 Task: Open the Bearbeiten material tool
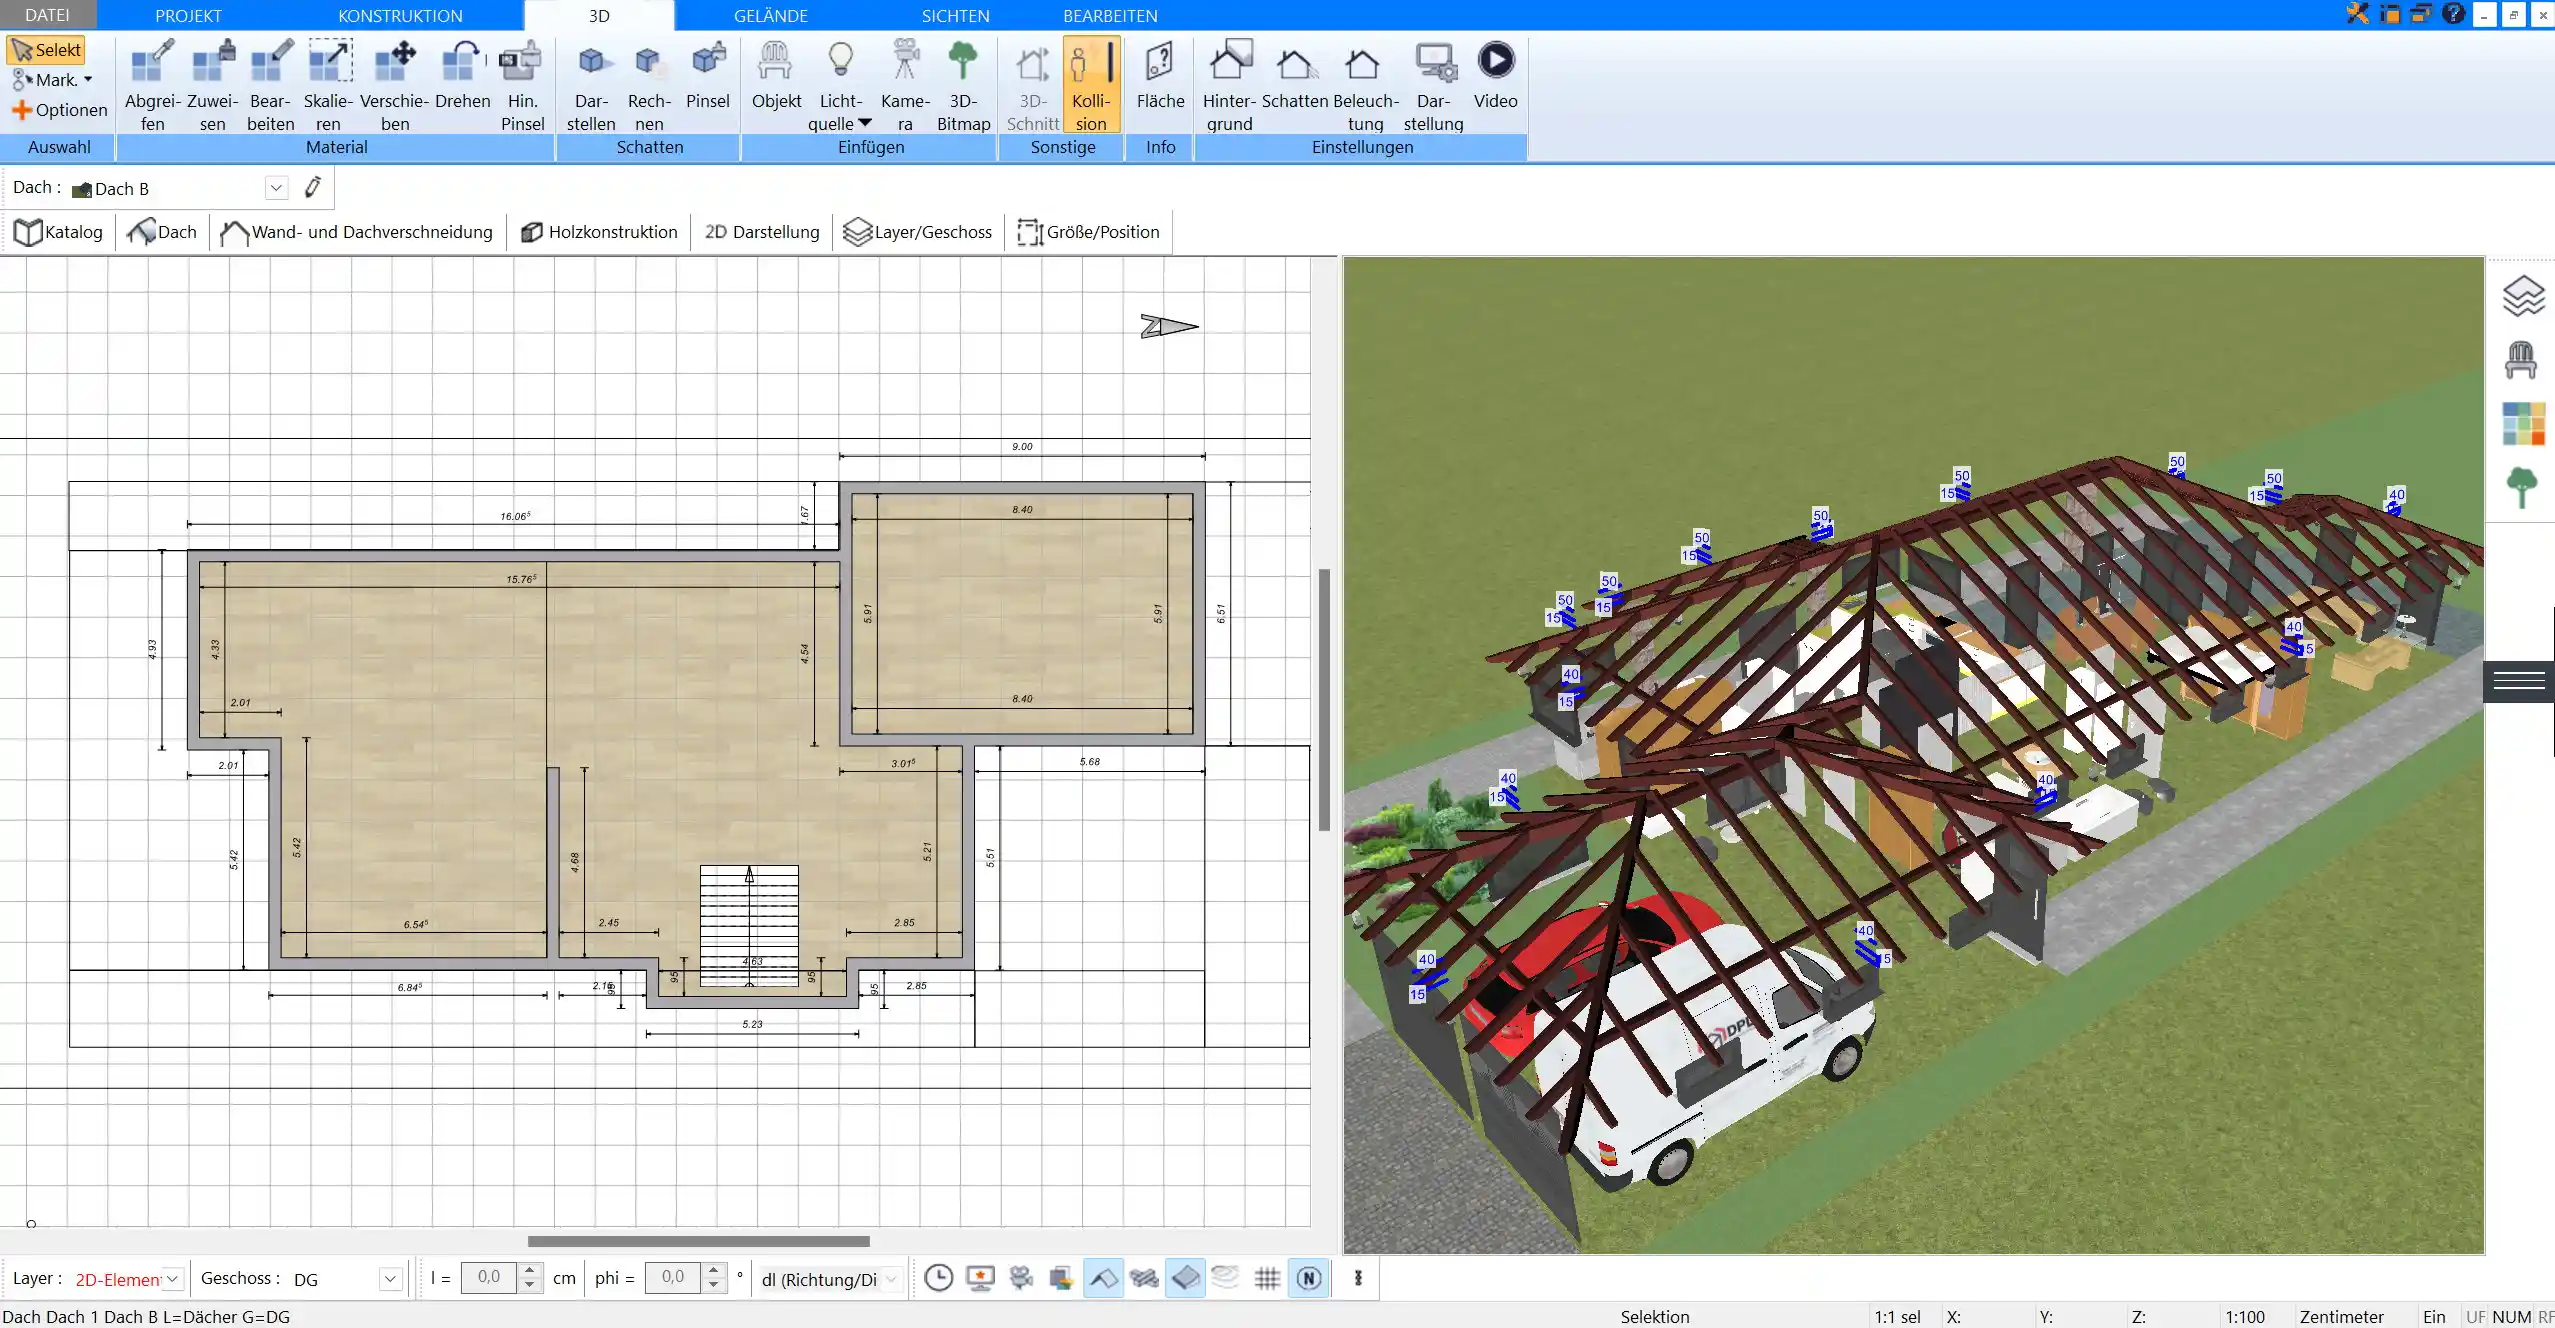tap(271, 85)
